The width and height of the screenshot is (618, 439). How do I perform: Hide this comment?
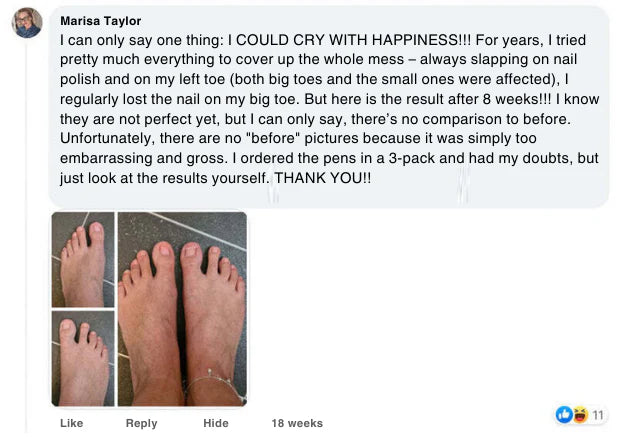216,423
